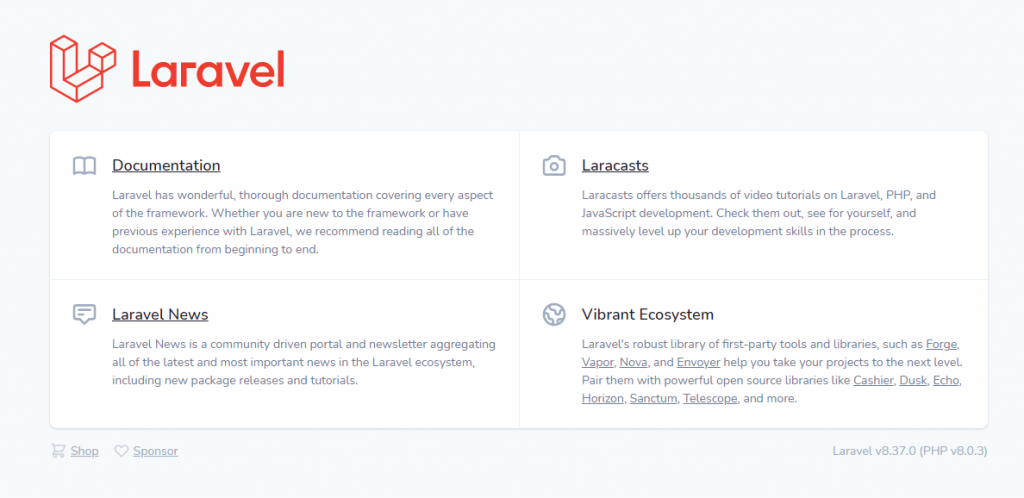Click the open book Documentation icon
The image size is (1024, 498).
[84, 166]
